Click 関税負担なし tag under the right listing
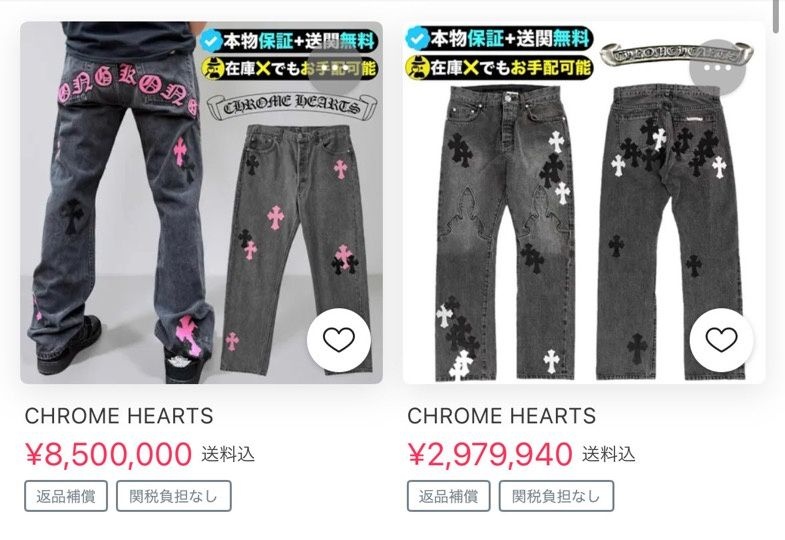The image size is (785, 540). [x=556, y=496]
